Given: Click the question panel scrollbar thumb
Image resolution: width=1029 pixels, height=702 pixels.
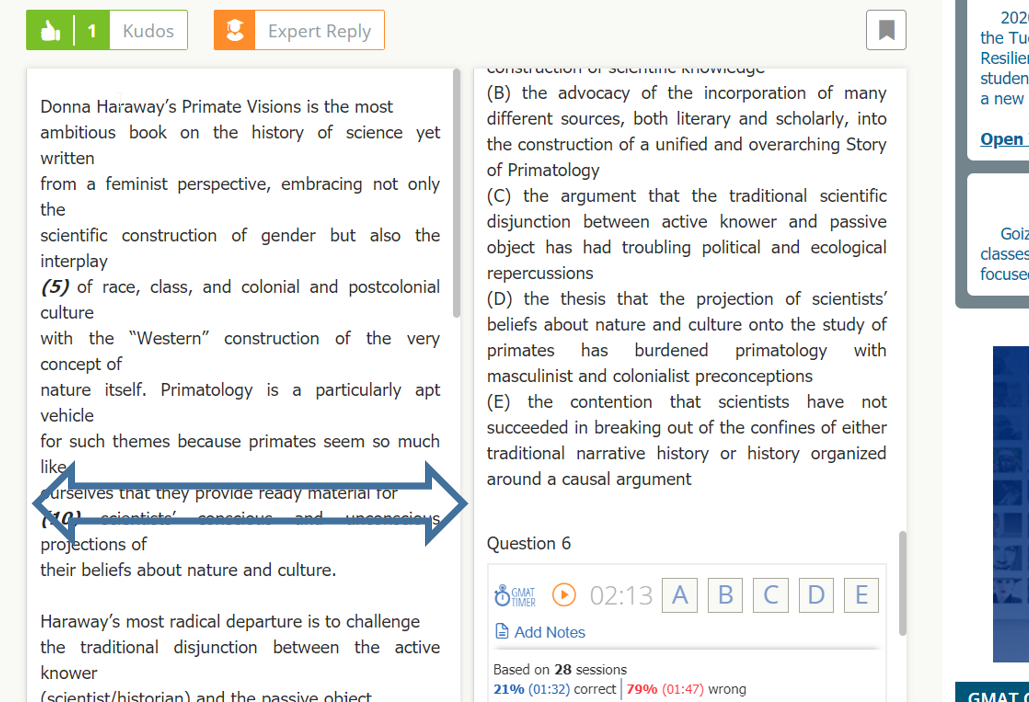Looking at the screenshot, I should click(901, 582).
